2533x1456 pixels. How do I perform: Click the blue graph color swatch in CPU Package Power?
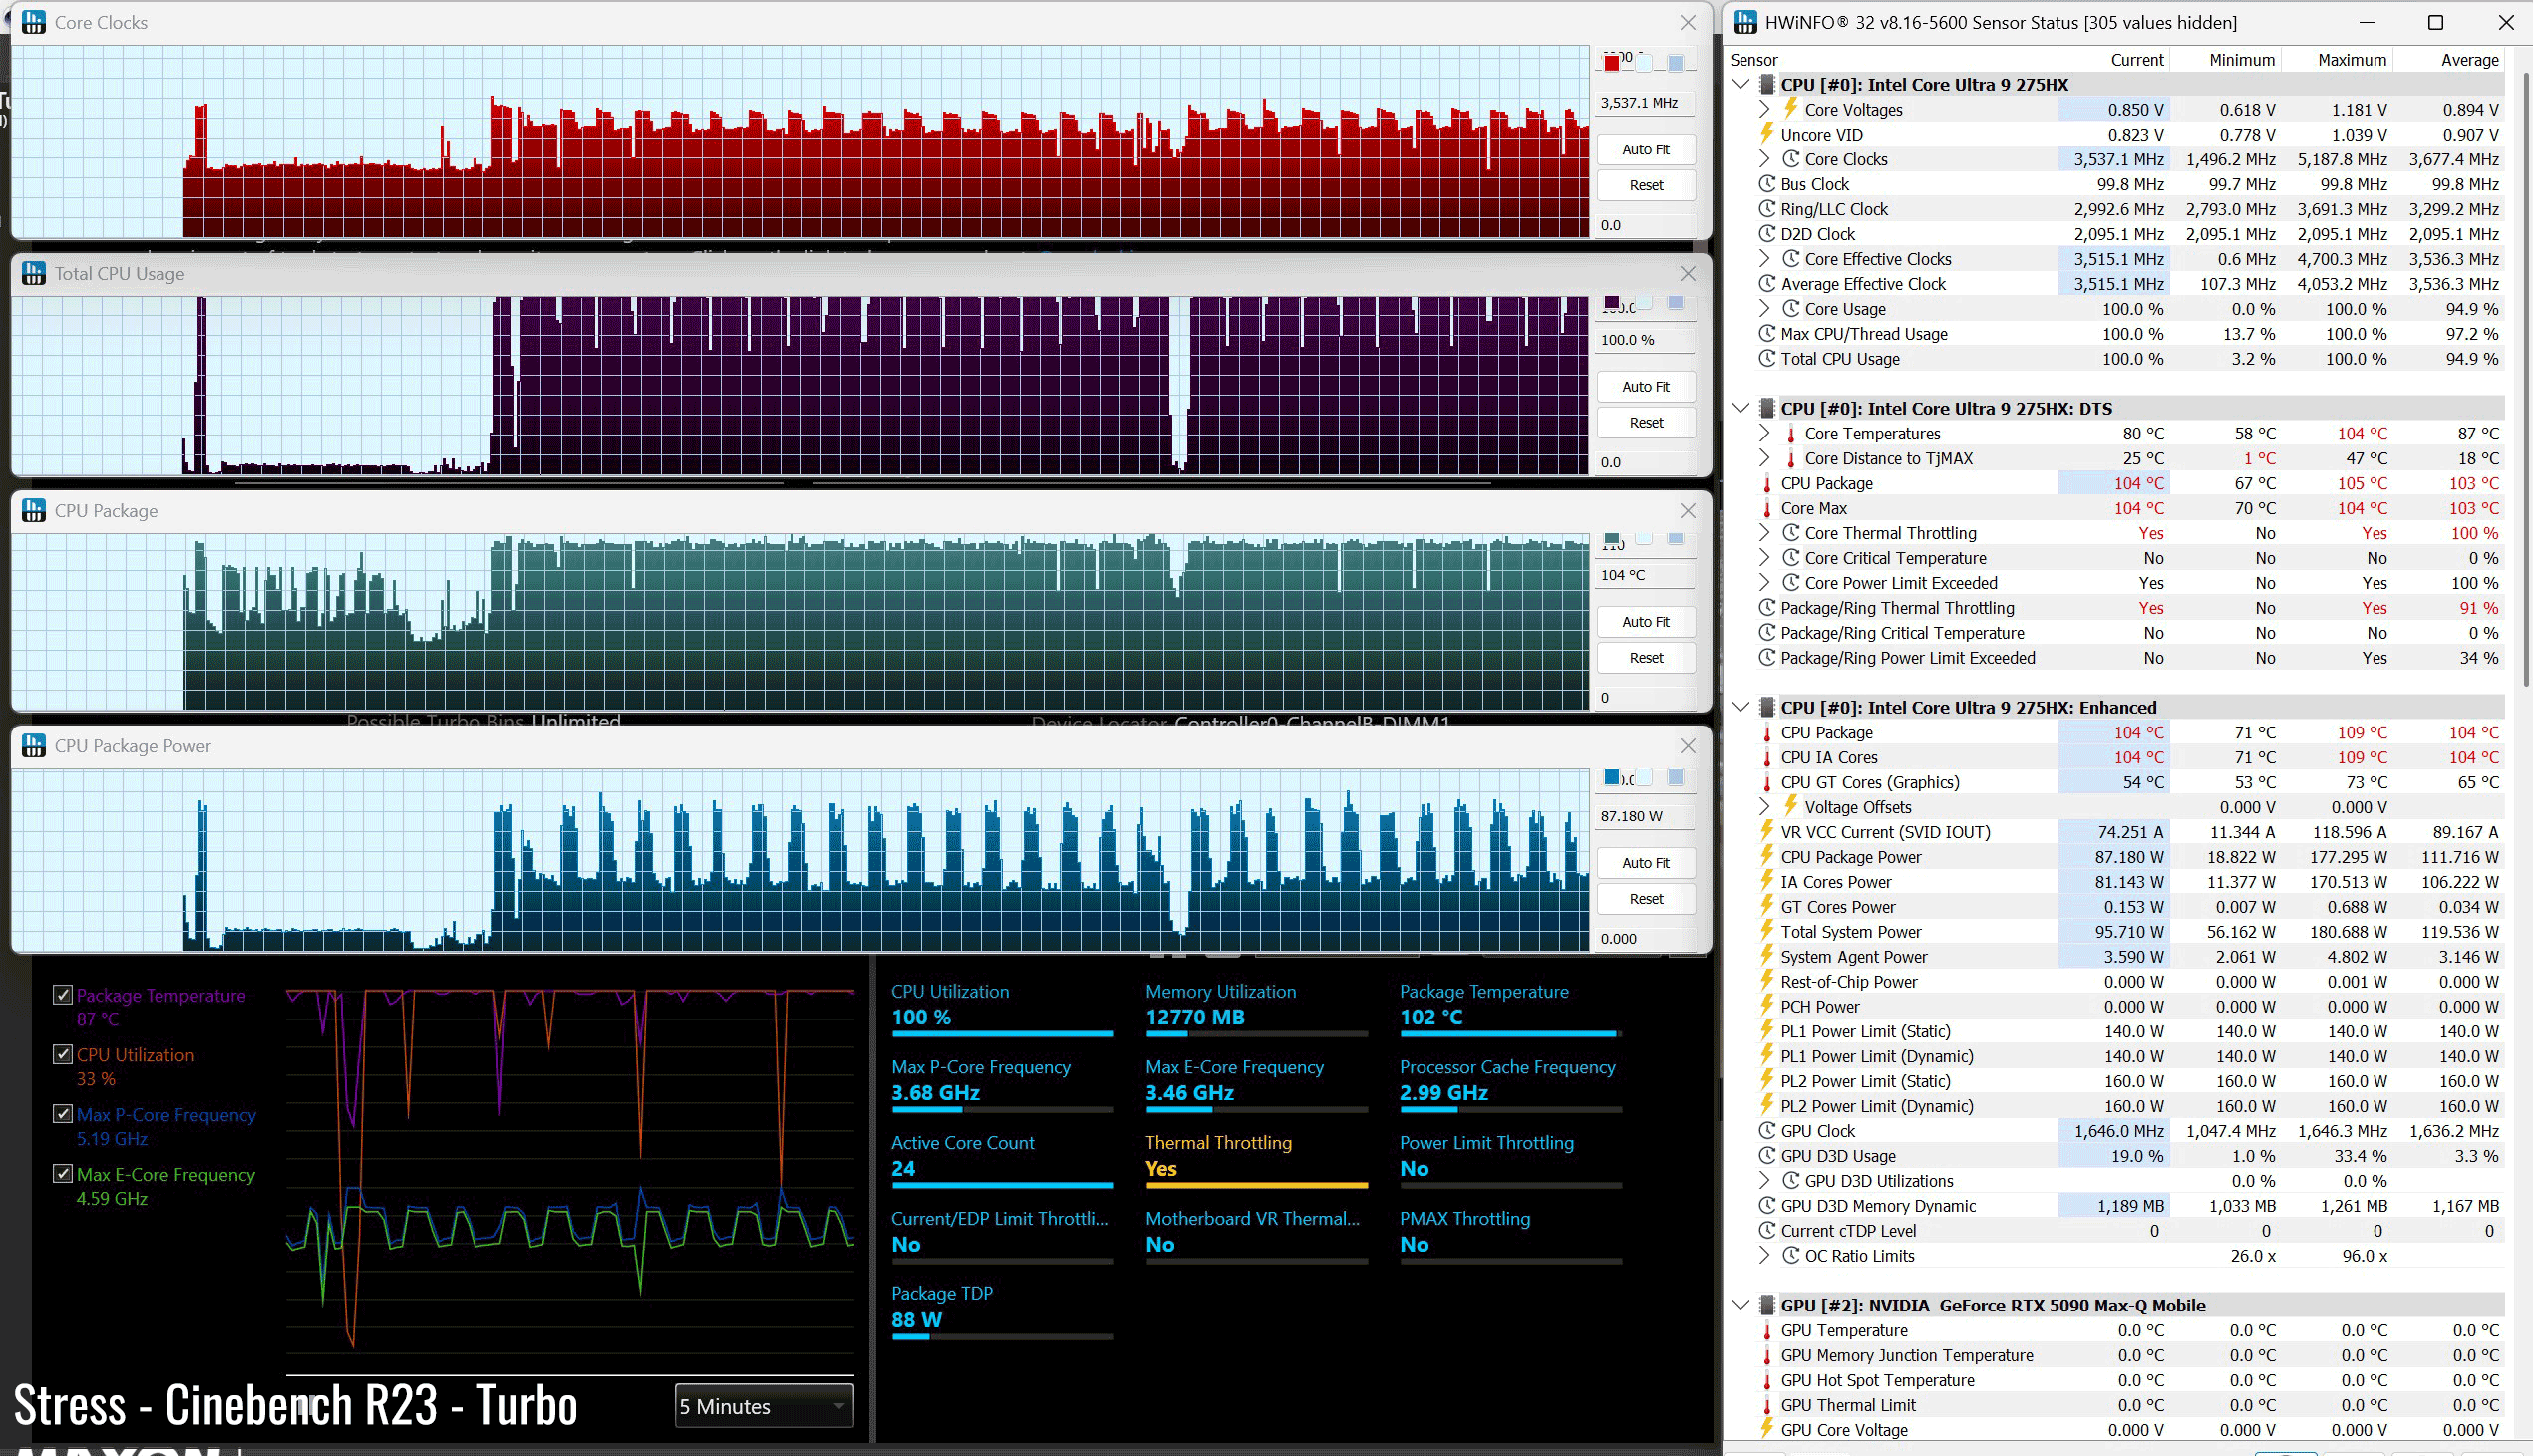click(1612, 777)
